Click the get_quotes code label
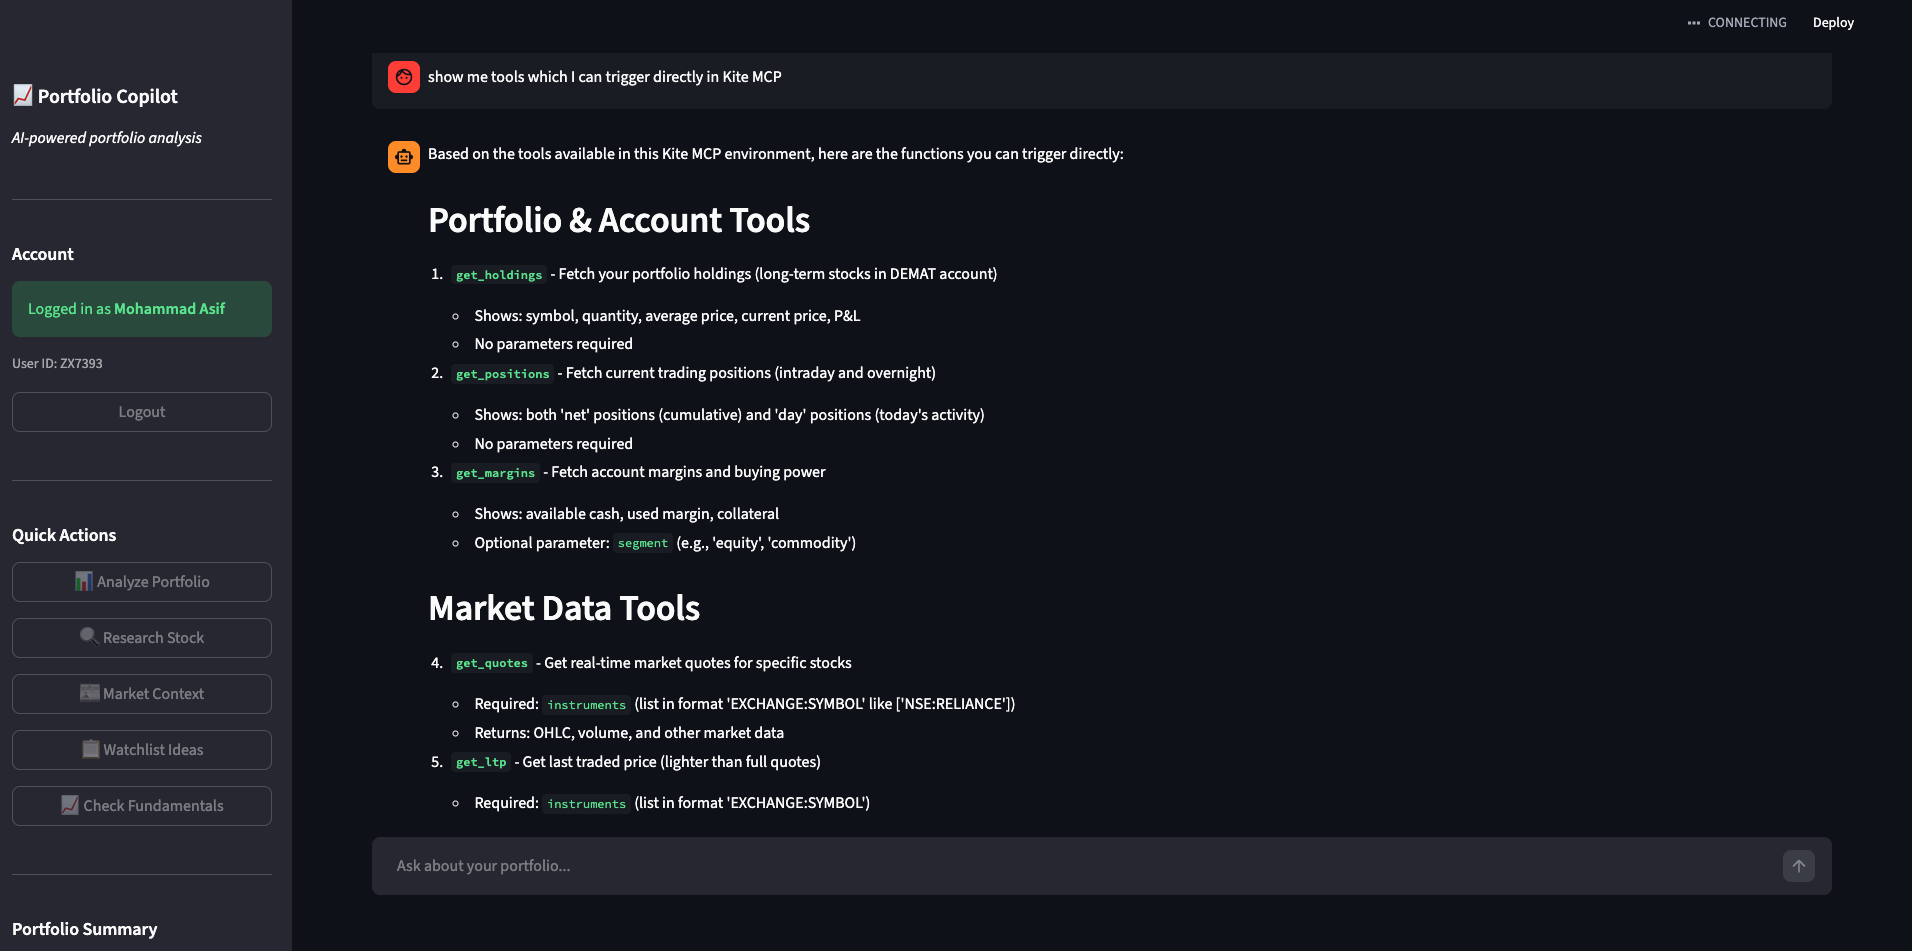The image size is (1912, 951). (x=491, y=663)
